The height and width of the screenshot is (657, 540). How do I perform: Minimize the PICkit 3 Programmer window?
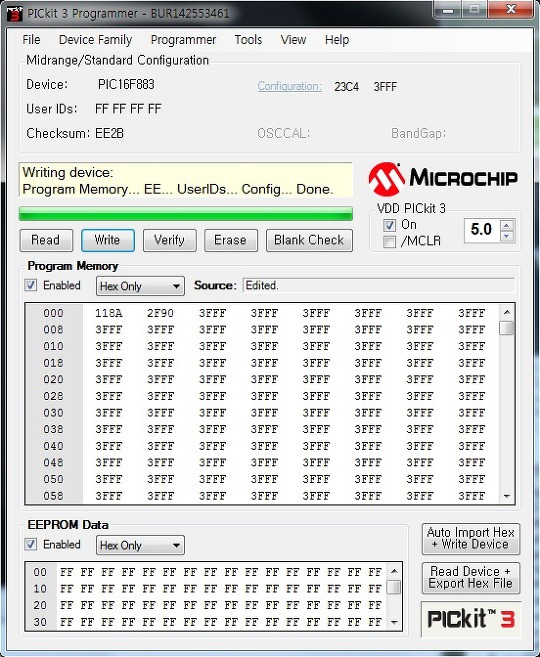(448, 10)
